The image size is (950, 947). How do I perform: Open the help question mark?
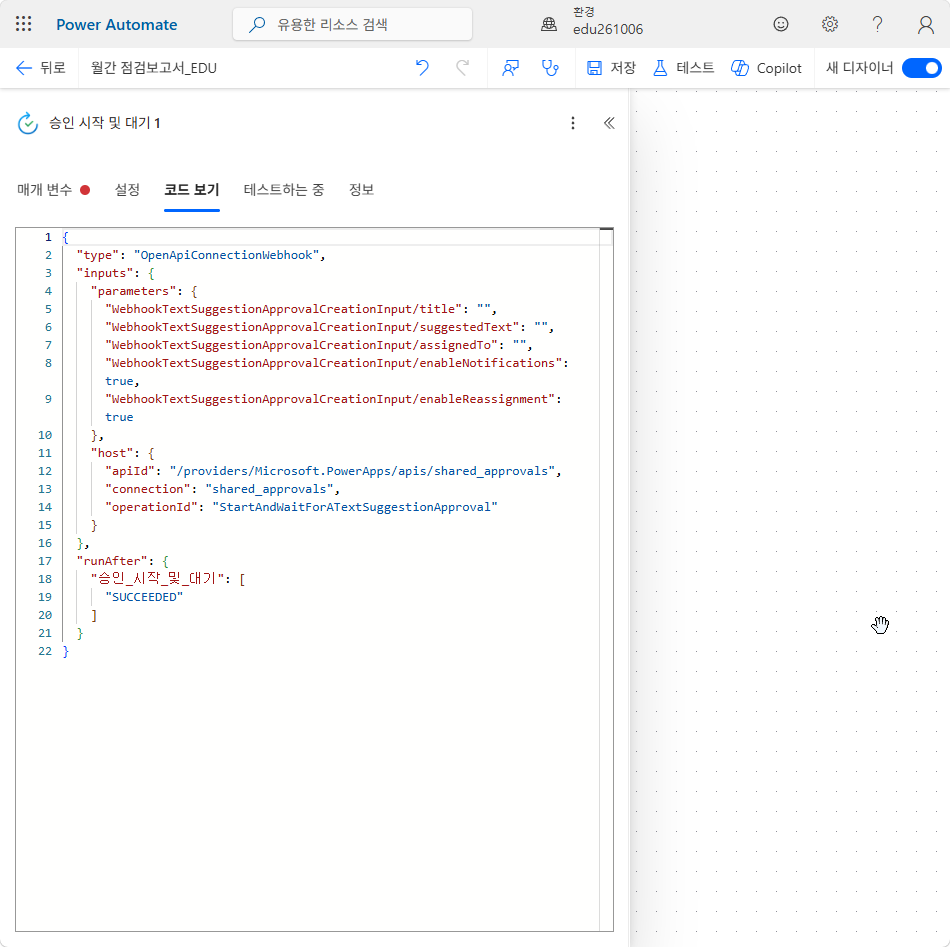[877, 24]
